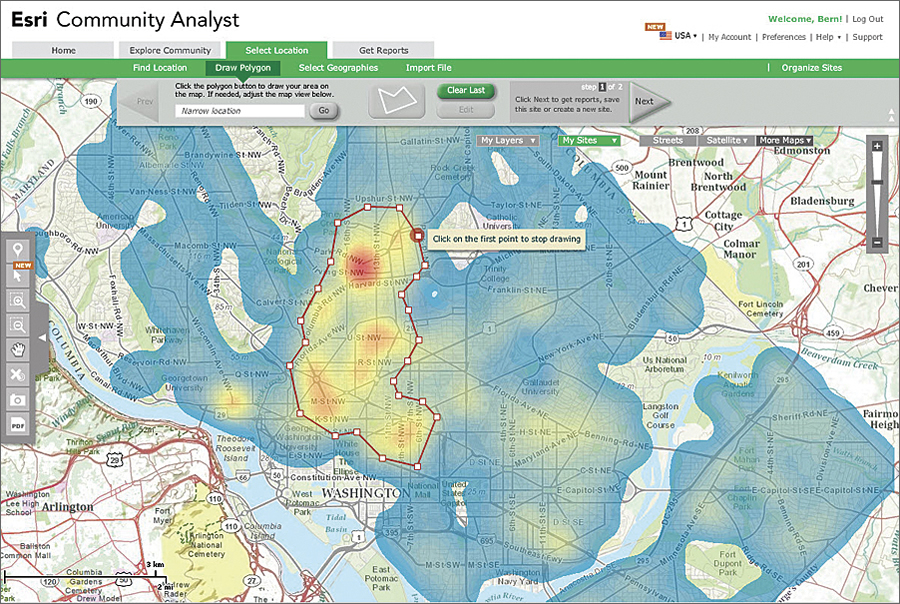Image resolution: width=900 pixels, height=604 pixels.
Task: Select the location pin tool
Action: (x=18, y=250)
